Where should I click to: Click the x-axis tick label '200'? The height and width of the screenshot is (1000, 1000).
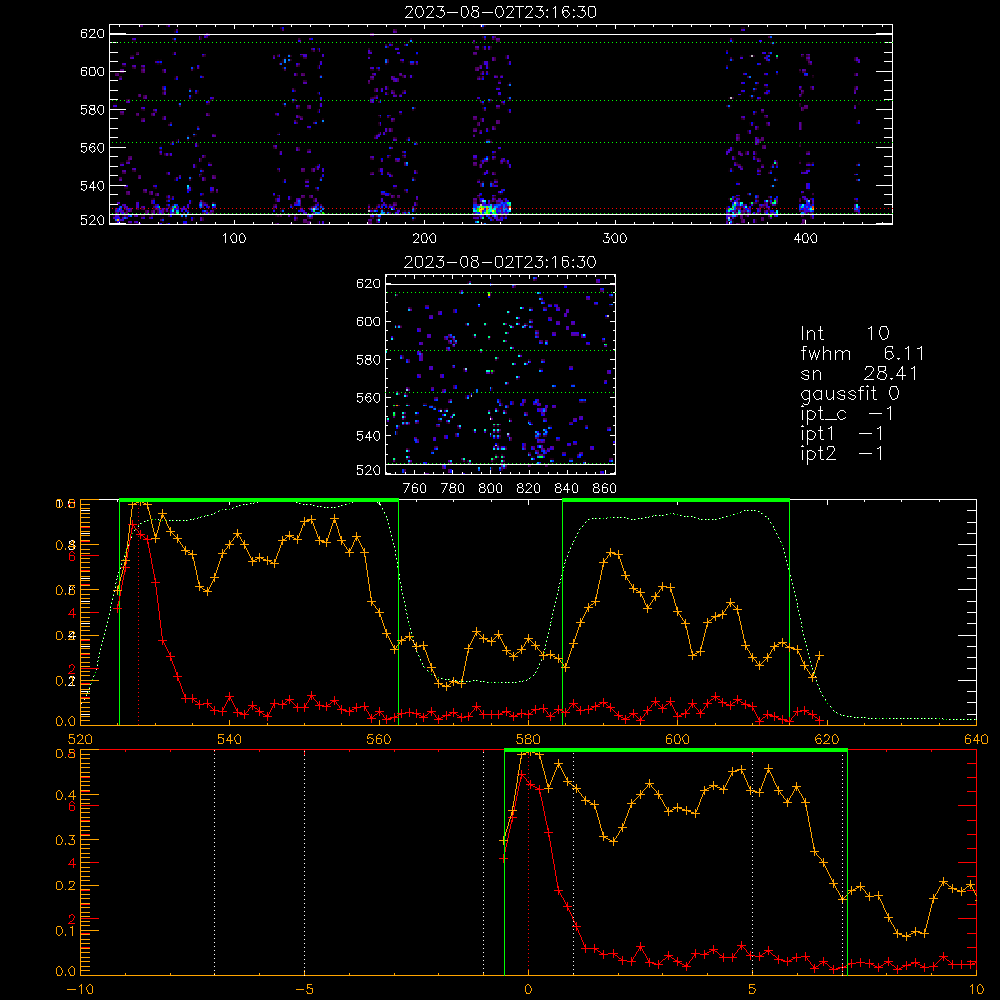(x=424, y=239)
